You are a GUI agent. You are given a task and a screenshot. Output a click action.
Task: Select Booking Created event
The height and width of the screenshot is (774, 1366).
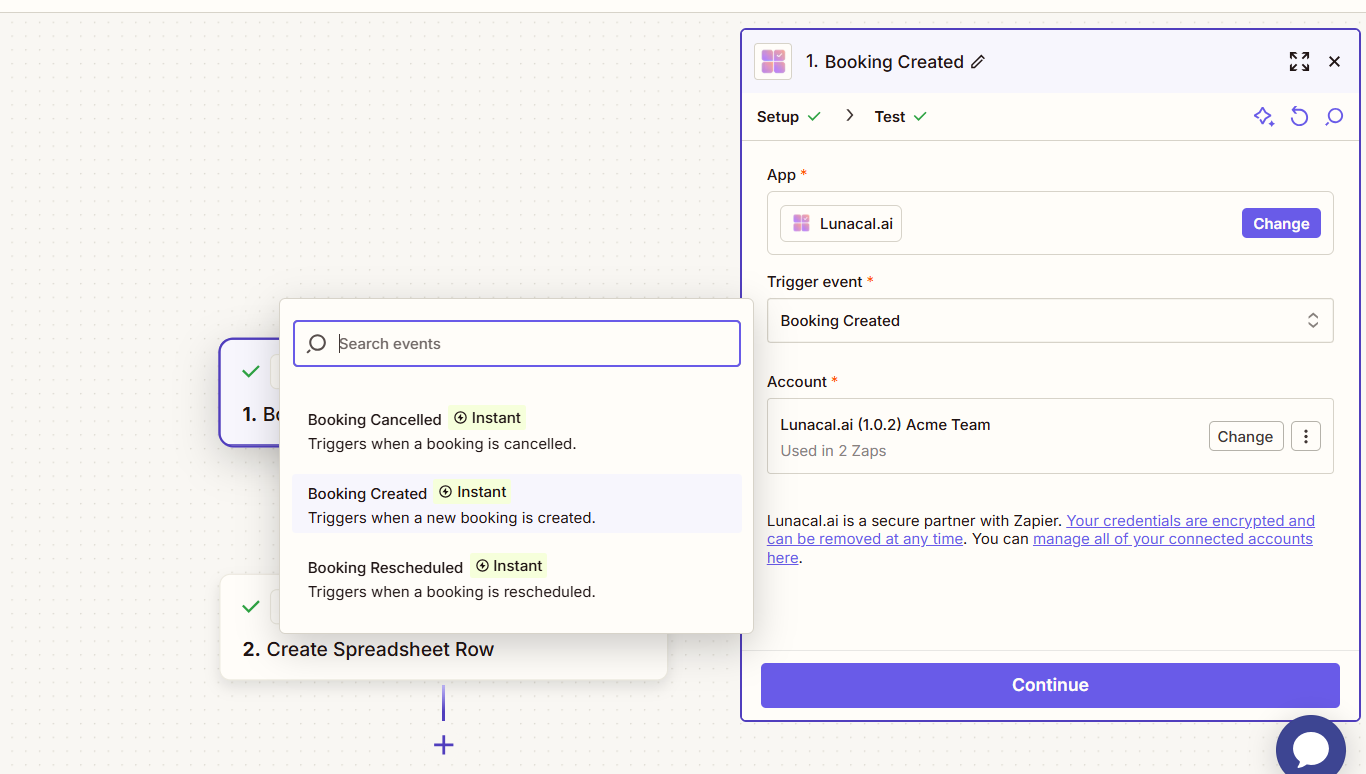517,504
